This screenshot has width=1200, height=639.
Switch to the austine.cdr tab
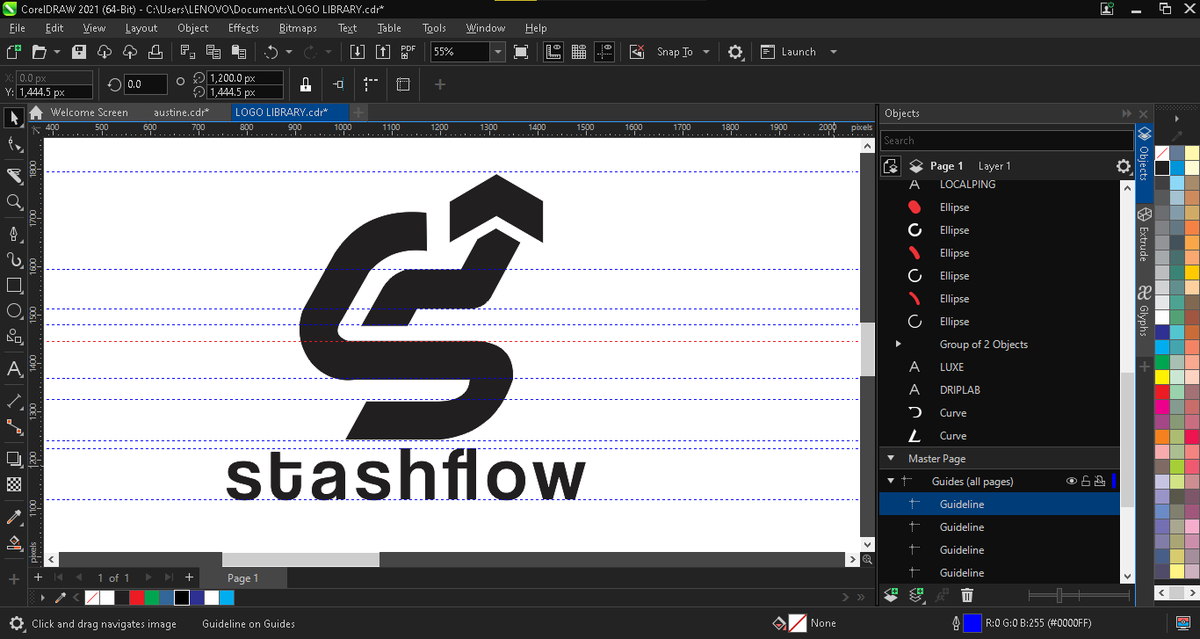pyautogui.click(x=181, y=112)
